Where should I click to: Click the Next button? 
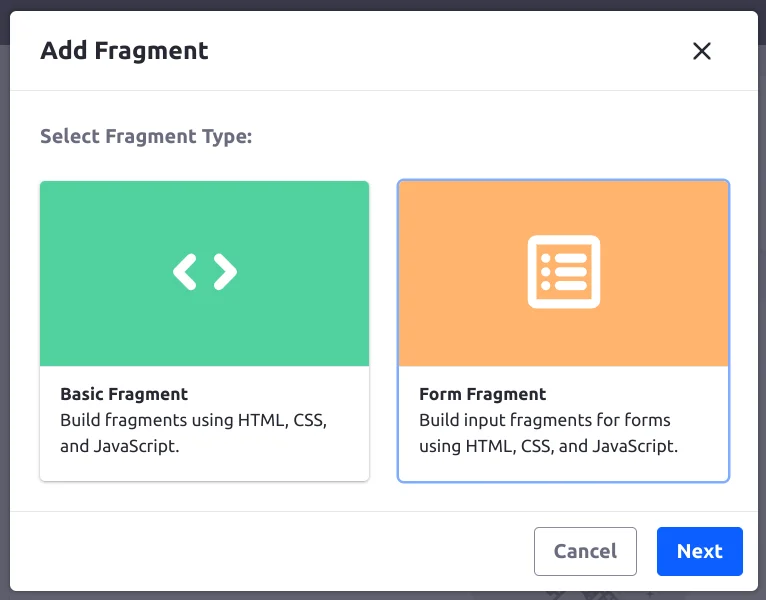click(699, 551)
